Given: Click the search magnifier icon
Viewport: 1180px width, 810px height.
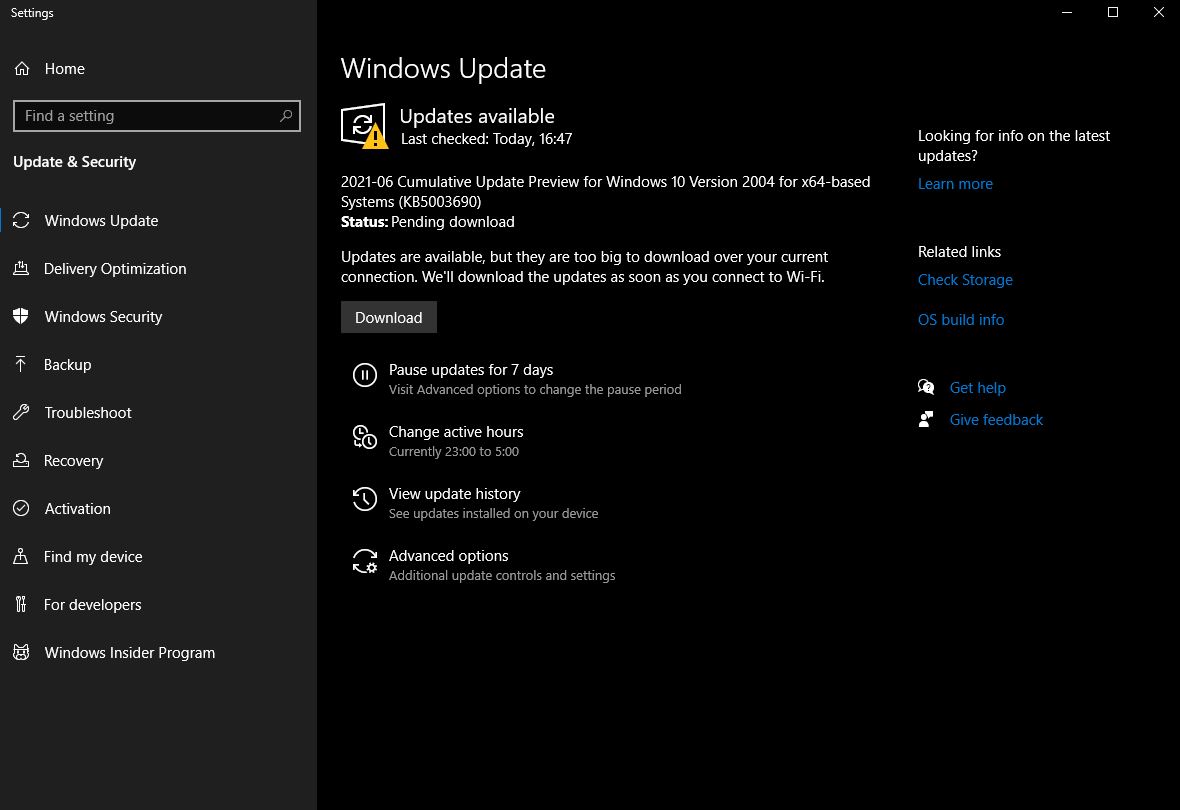Looking at the screenshot, I should coord(286,116).
